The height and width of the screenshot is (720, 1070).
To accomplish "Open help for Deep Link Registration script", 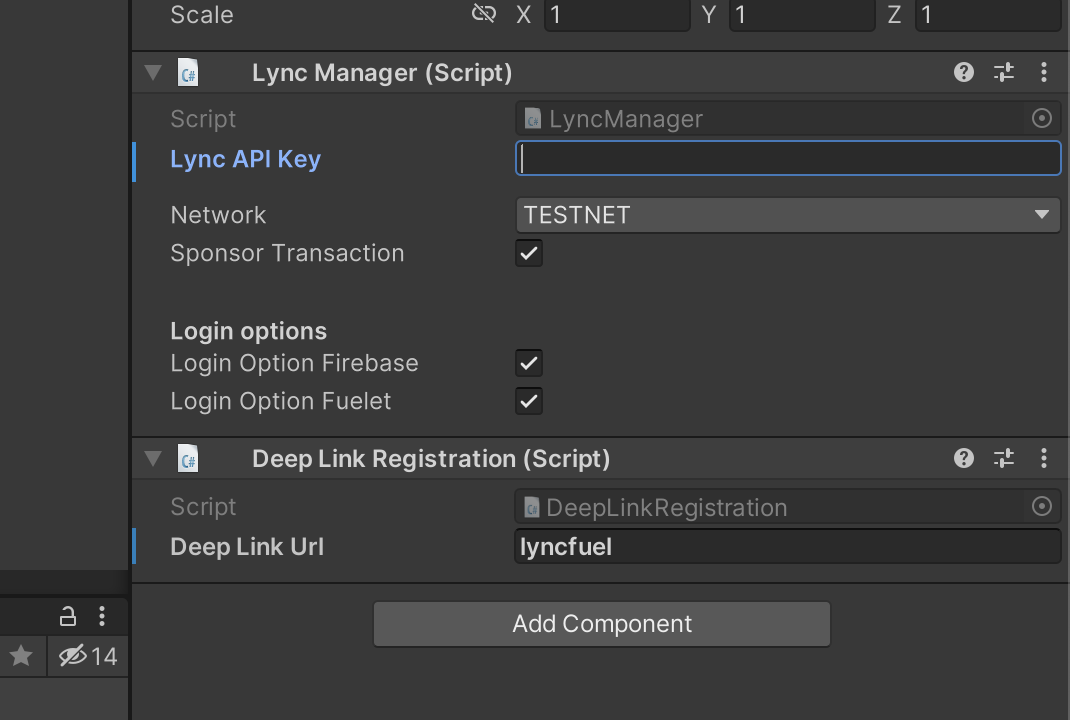I will pyautogui.click(x=964, y=458).
